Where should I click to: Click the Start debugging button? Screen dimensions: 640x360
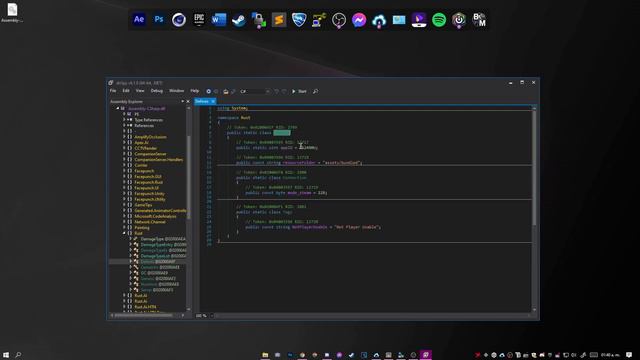(x=299, y=91)
